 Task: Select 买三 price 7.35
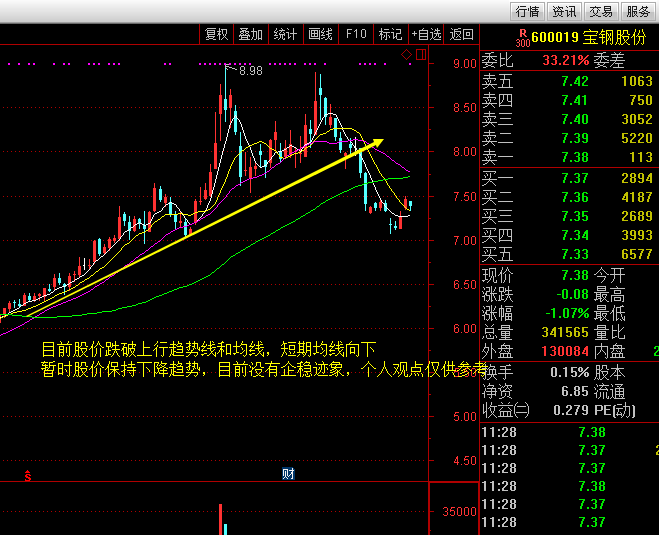[575, 216]
